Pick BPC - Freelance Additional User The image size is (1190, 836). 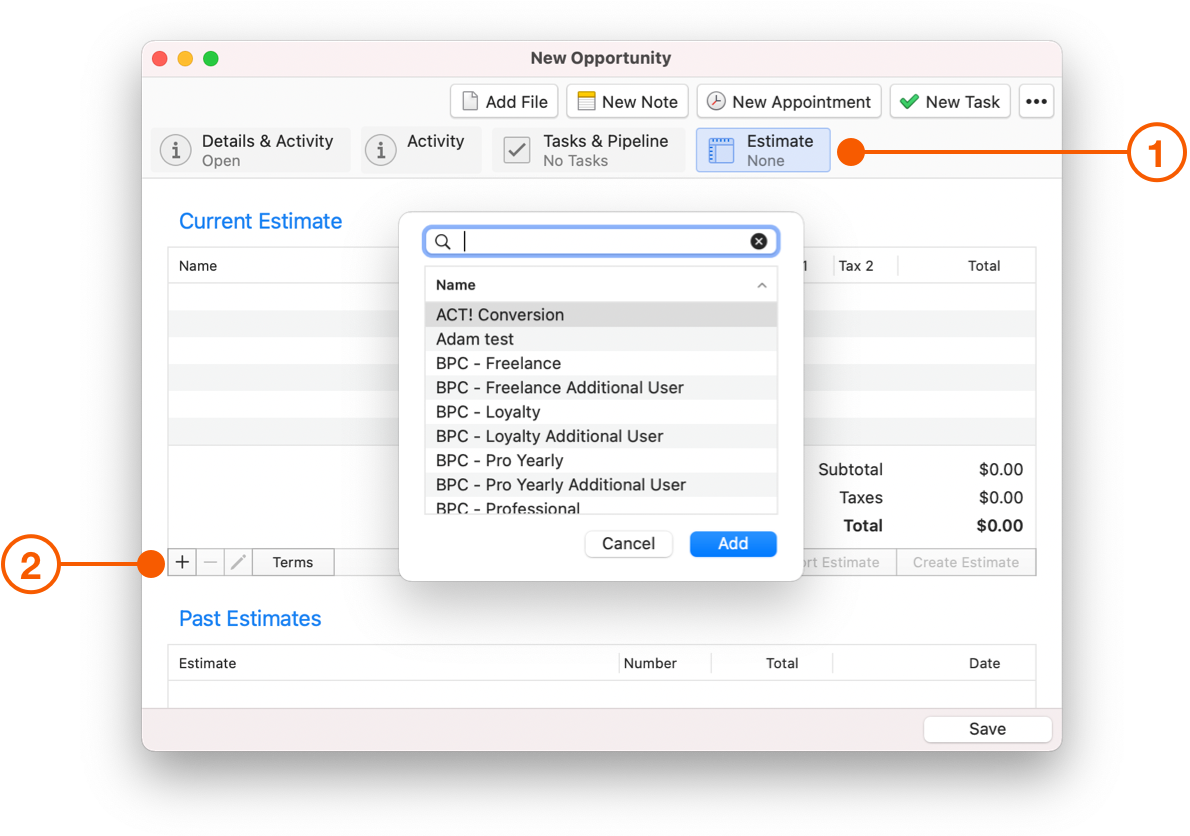[x=601, y=388]
